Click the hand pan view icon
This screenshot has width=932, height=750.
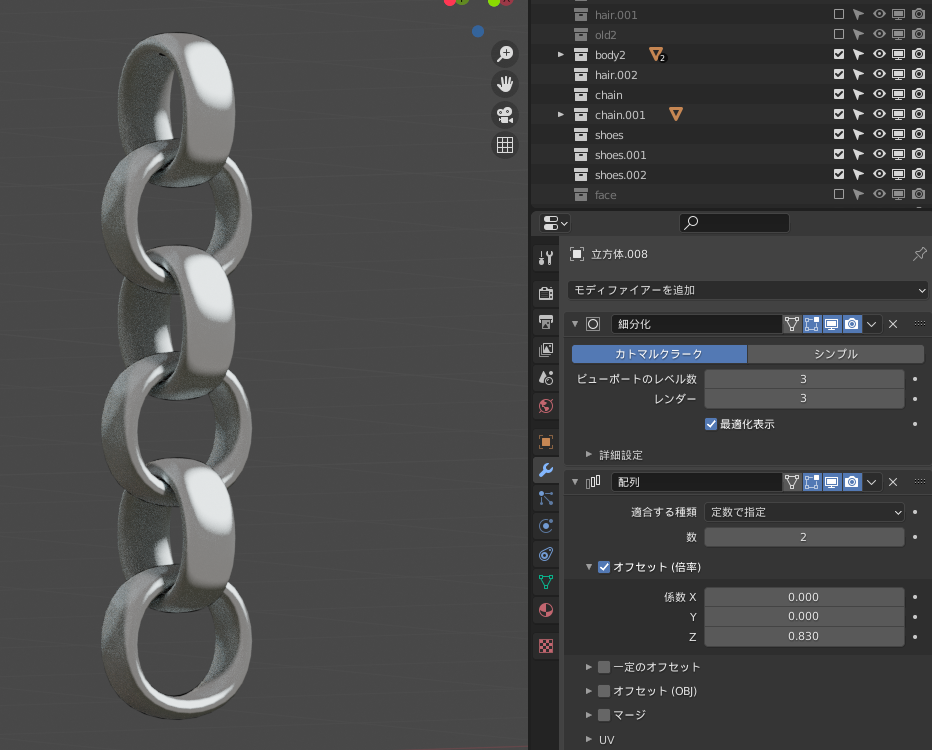(505, 84)
